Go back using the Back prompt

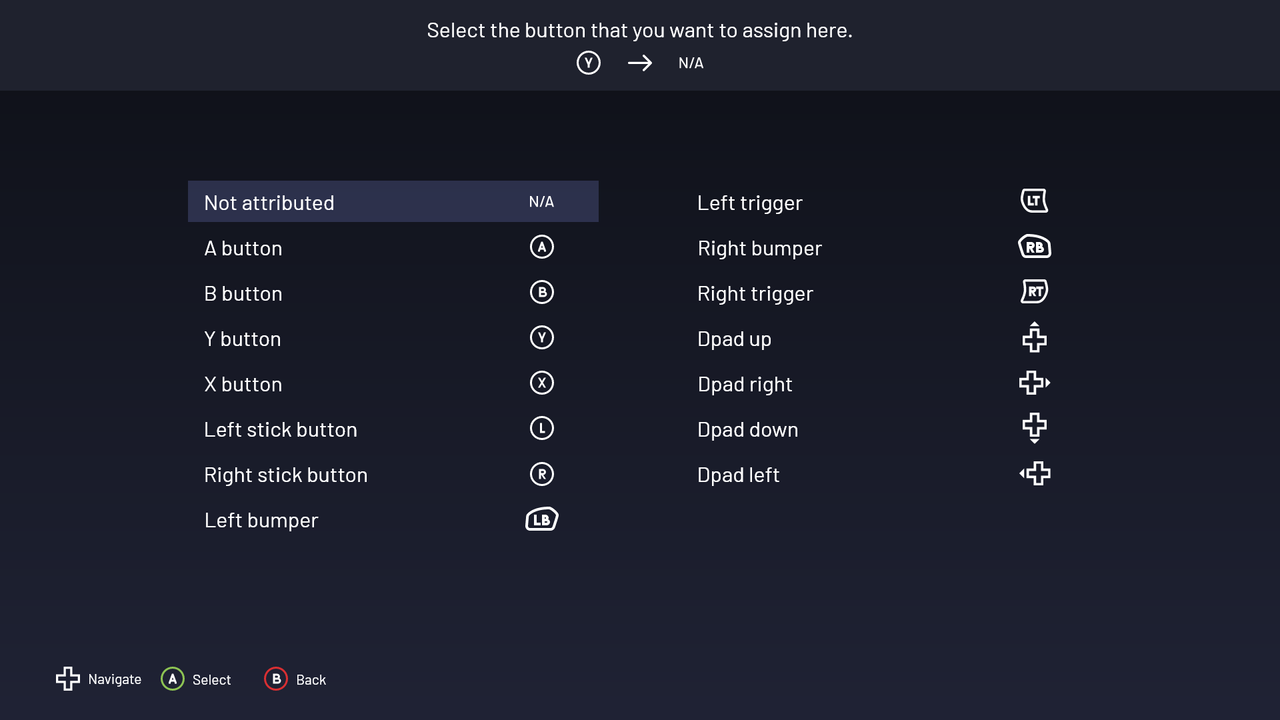295,679
